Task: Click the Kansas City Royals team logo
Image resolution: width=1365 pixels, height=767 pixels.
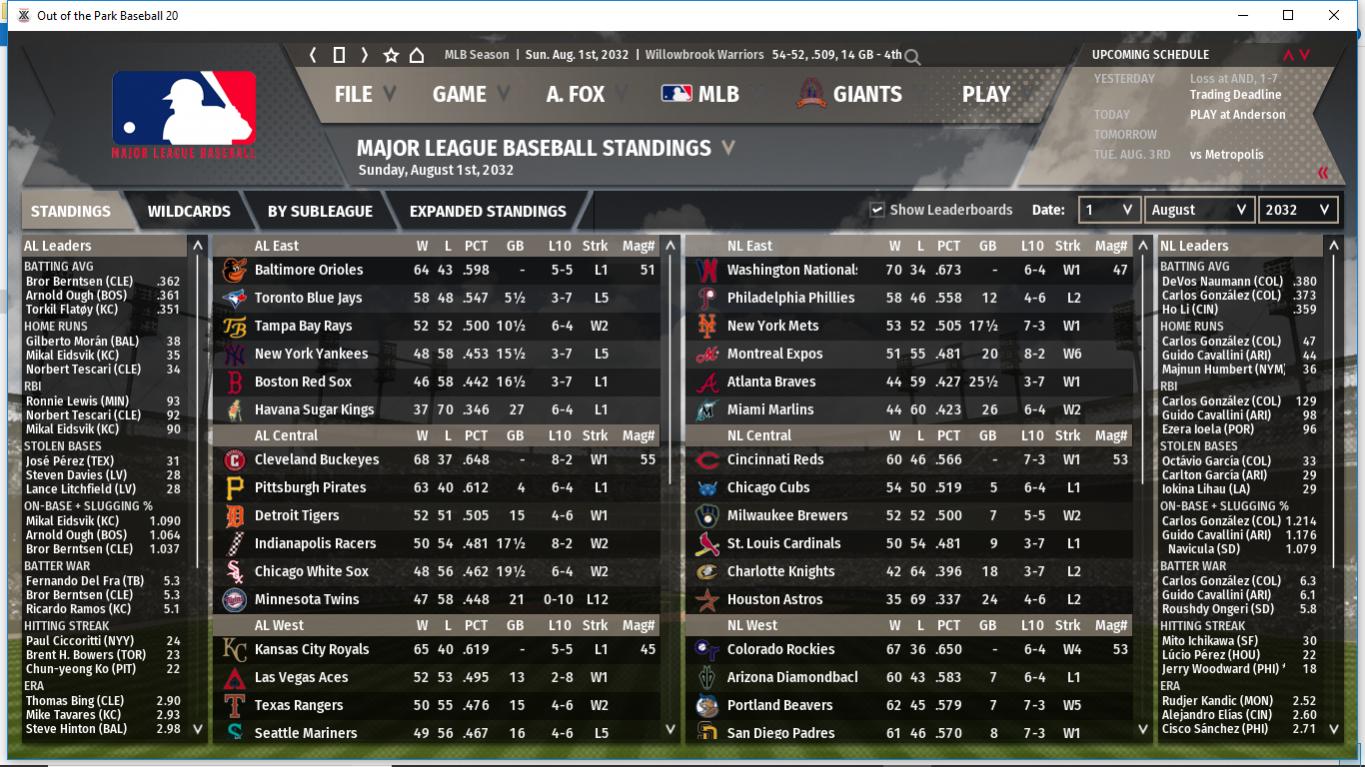Action: point(234,650)
